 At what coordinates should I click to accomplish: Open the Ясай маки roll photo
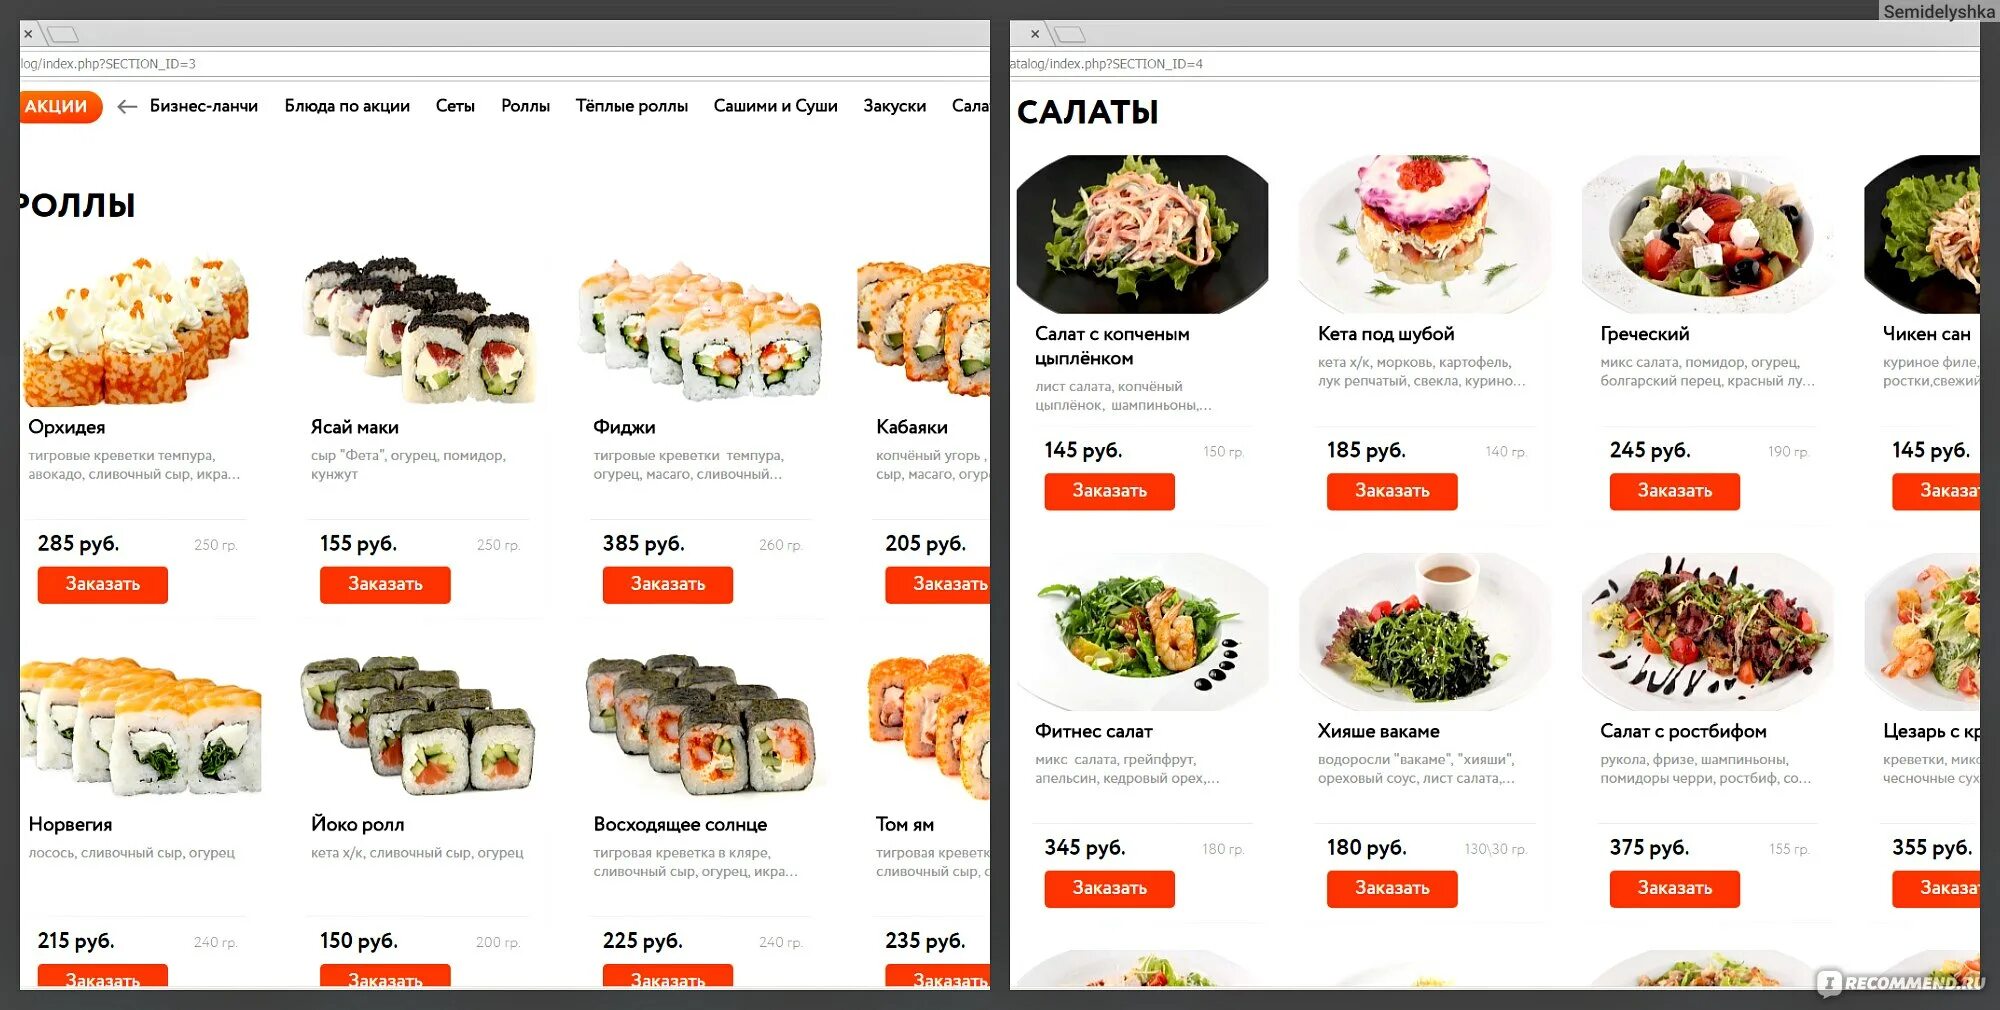pyautogui.click(x=420, y=330)
